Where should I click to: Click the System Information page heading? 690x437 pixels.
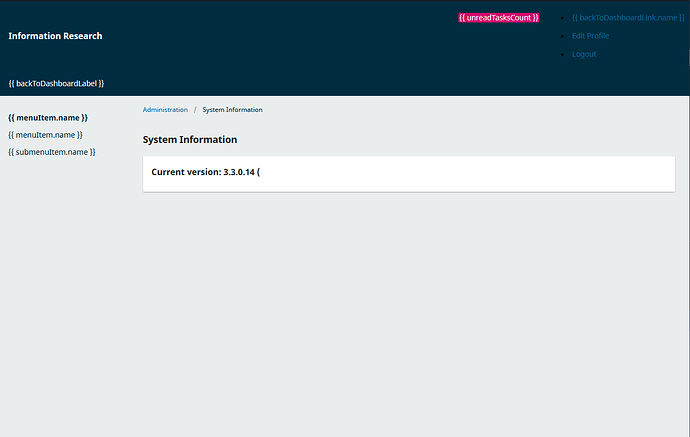tap(190, 140)
